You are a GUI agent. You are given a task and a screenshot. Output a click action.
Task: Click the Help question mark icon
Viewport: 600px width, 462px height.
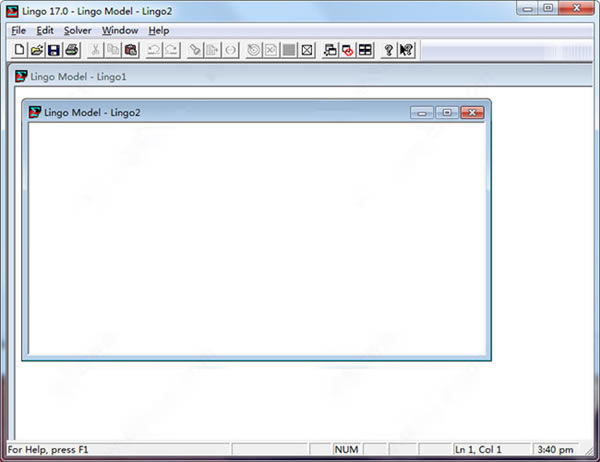pyautogui.click(x=389, y=49)
